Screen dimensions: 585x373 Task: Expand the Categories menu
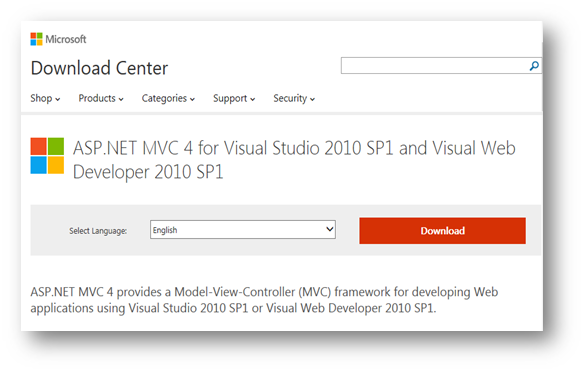(x=168, y=98)
